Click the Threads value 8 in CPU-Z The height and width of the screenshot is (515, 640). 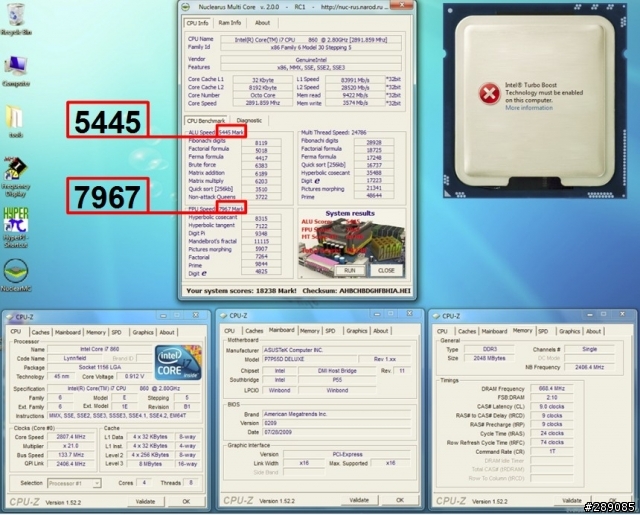coord(191,483)
